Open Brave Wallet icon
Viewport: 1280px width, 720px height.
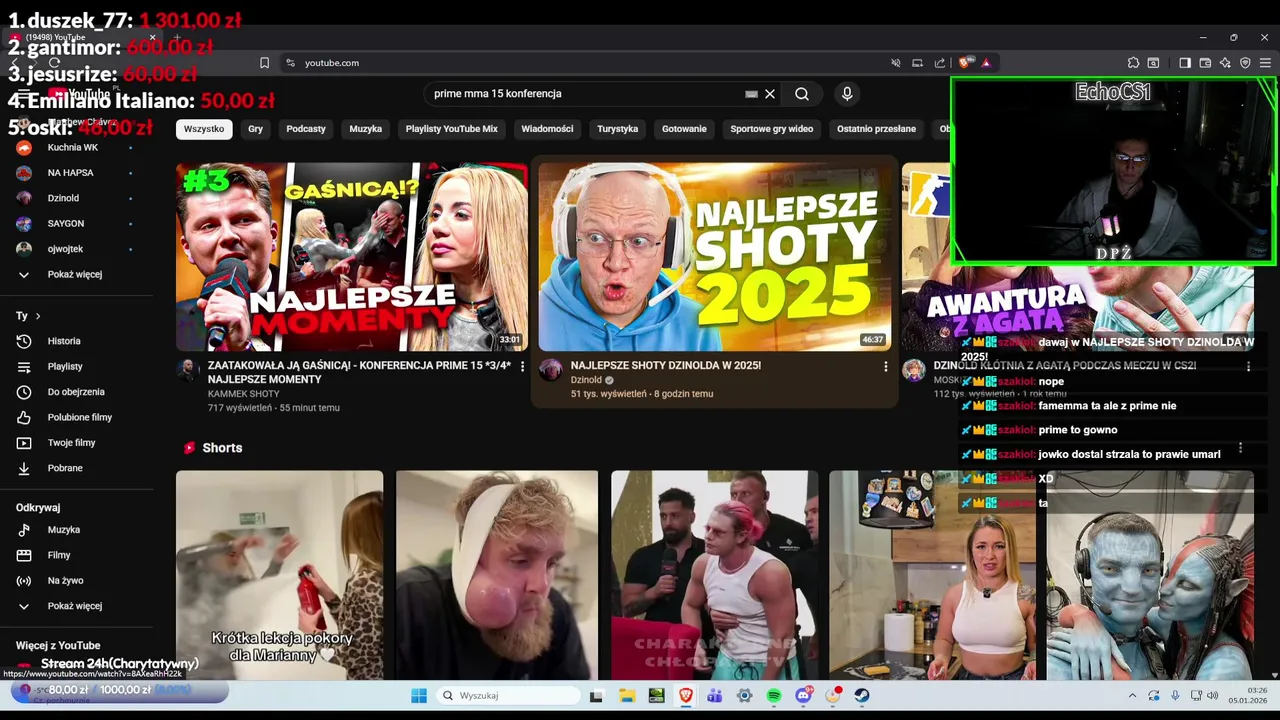coord(1205,63)
